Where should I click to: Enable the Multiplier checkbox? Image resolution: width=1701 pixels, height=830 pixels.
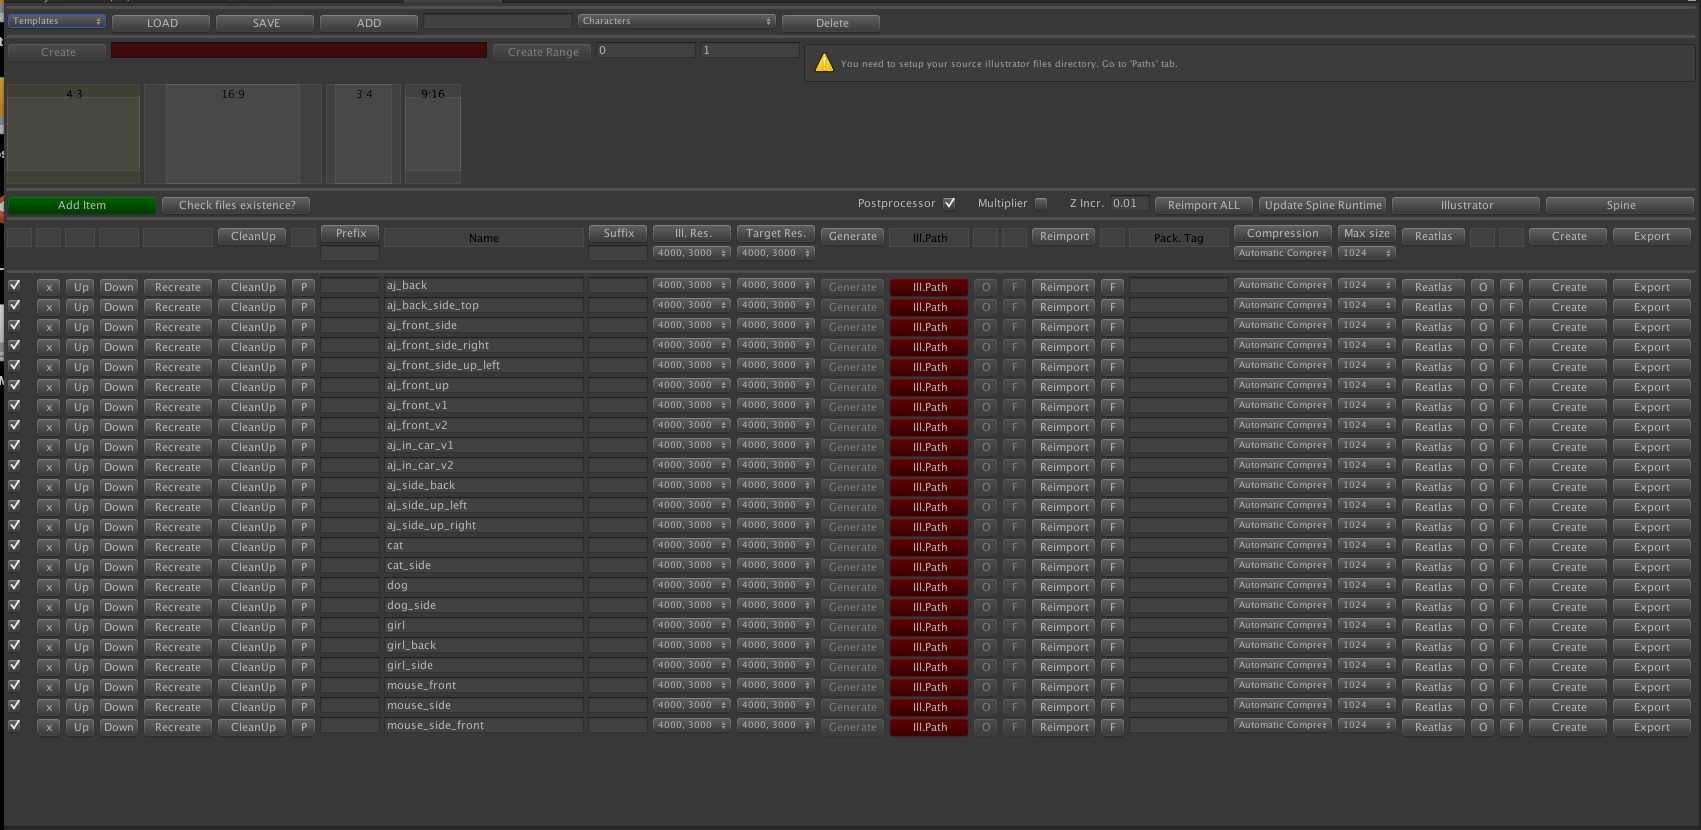(1041, 203)
